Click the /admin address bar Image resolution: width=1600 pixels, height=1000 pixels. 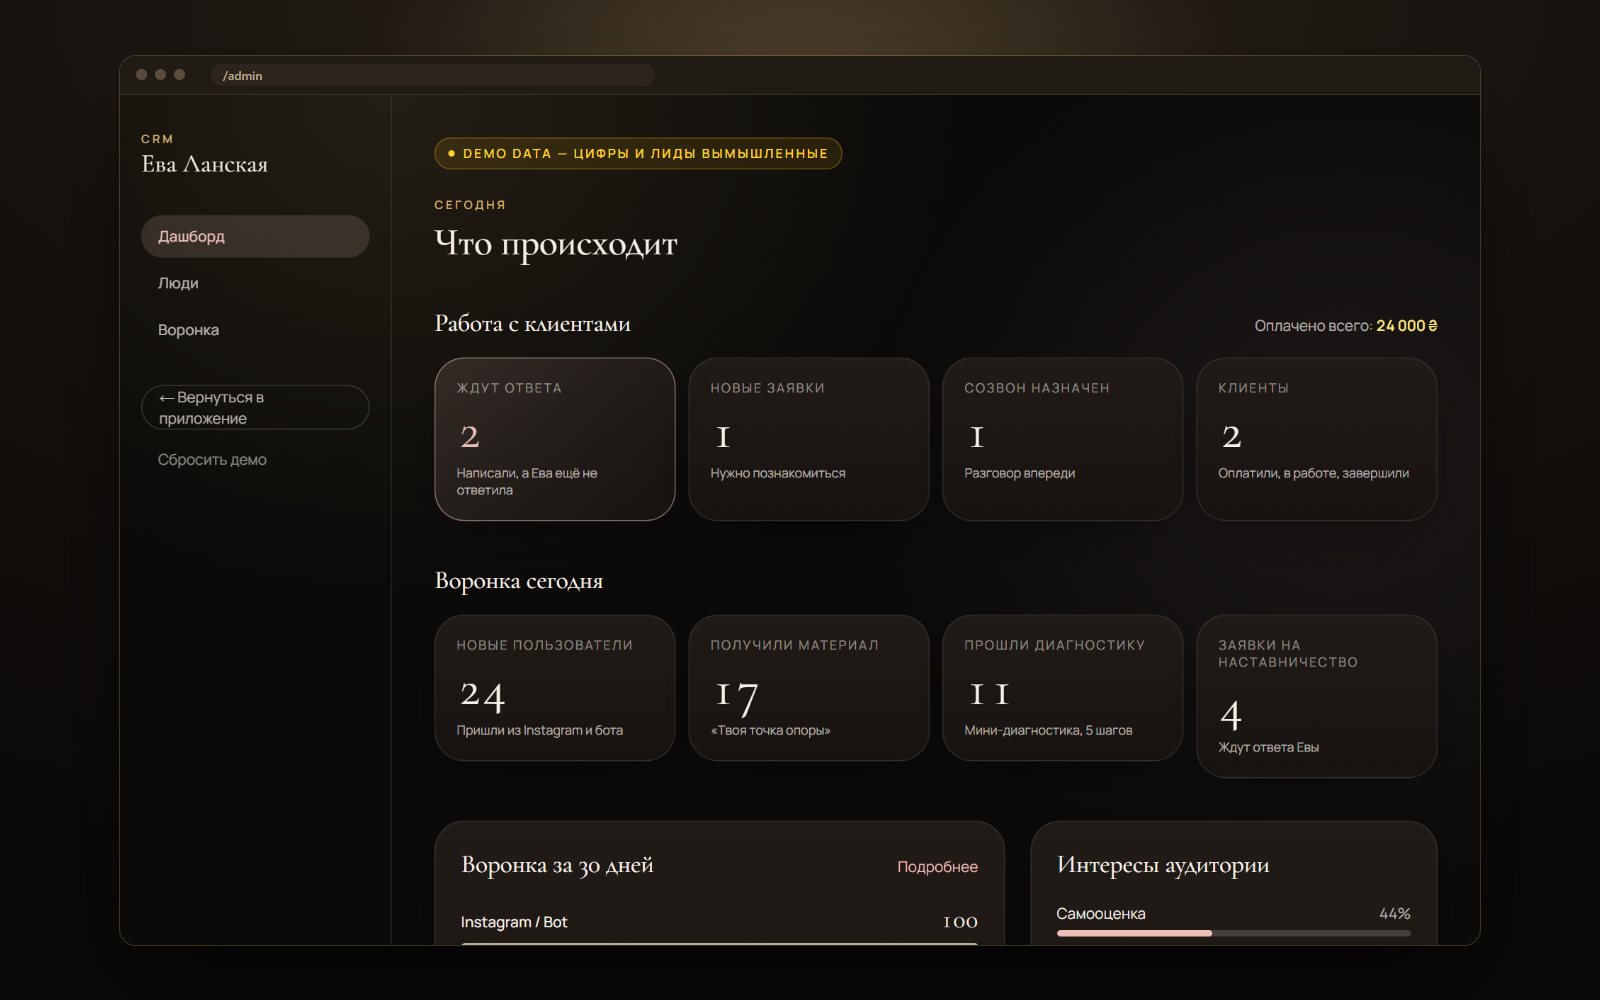[433, 75]
